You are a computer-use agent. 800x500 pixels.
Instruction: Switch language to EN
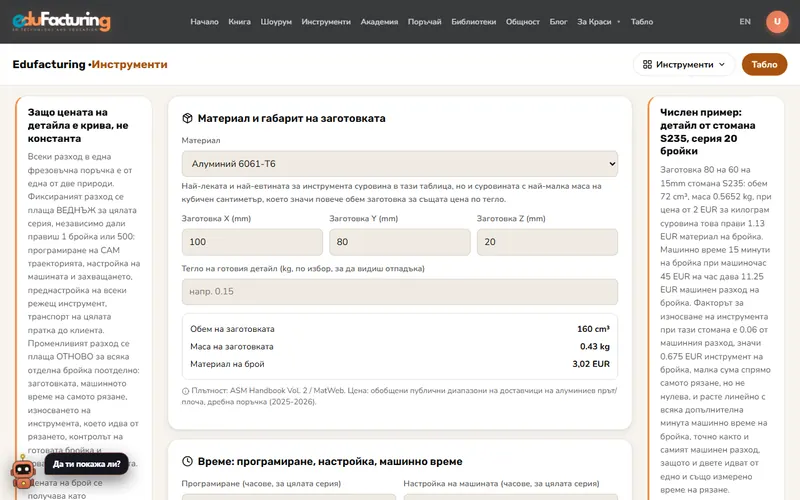[x=745, y=21]
